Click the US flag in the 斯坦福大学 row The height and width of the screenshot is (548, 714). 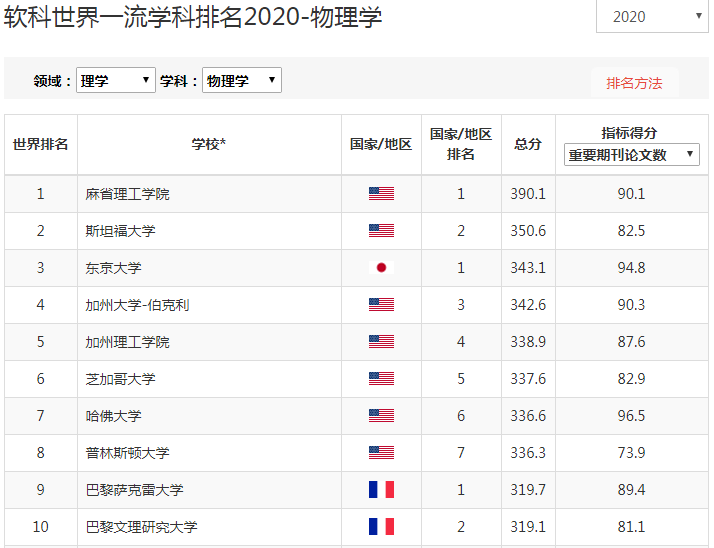(x=381, y=230)
